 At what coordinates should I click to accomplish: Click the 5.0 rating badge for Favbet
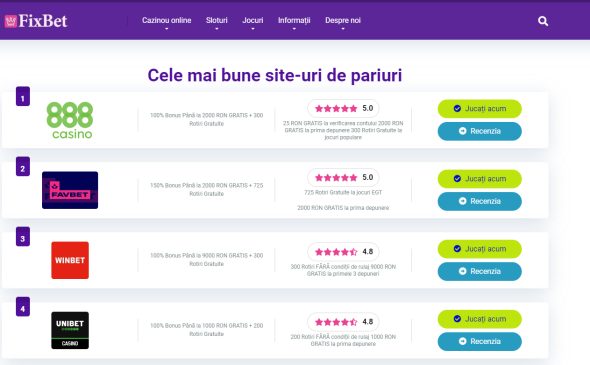343,177
